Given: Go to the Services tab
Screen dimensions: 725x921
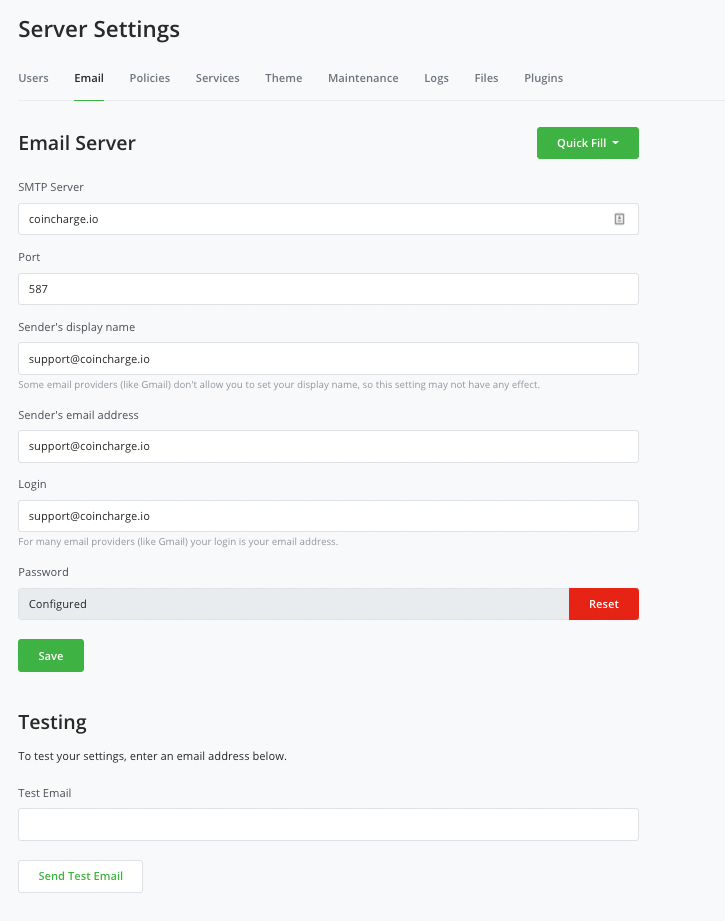Looking at the screenshot, I should pos(217,78).
